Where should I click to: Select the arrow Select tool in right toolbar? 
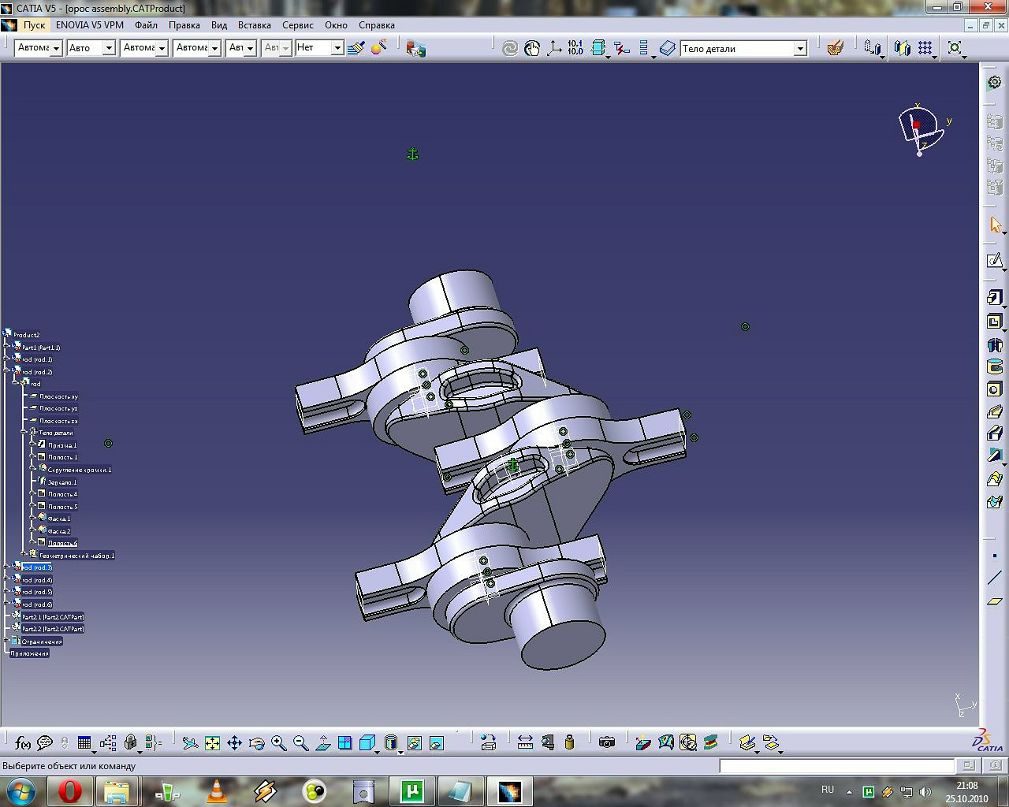pyautogui.click(x=994, y=225)
